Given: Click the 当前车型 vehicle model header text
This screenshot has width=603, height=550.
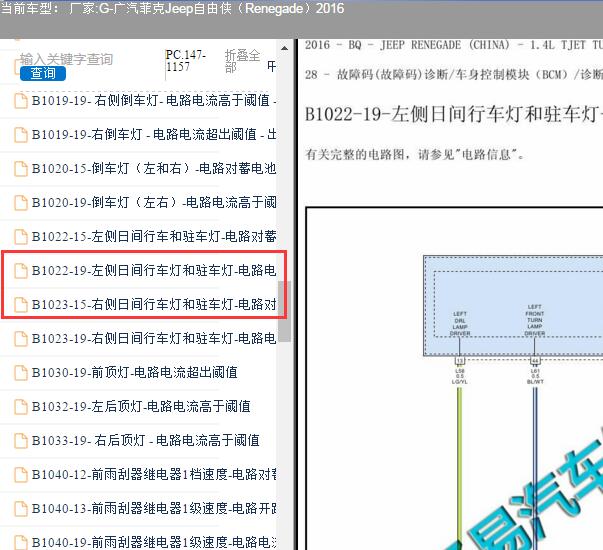Looking at the screenshot, I should pos(172,8).
